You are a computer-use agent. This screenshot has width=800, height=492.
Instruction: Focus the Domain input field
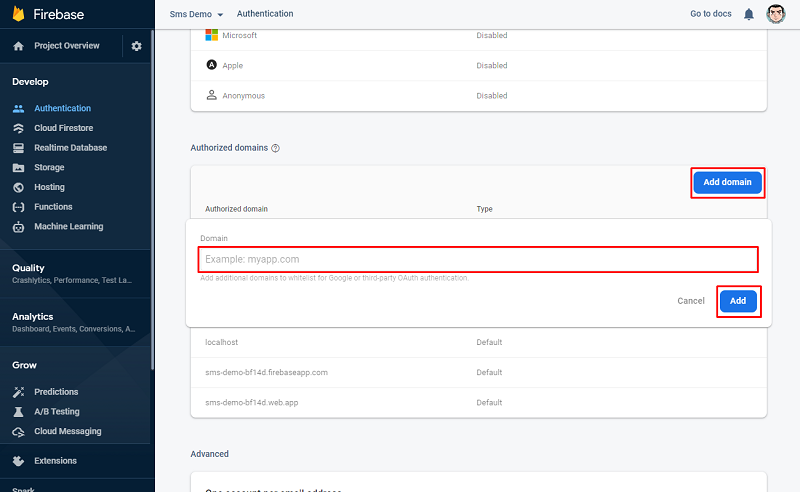tap(478, 259)
